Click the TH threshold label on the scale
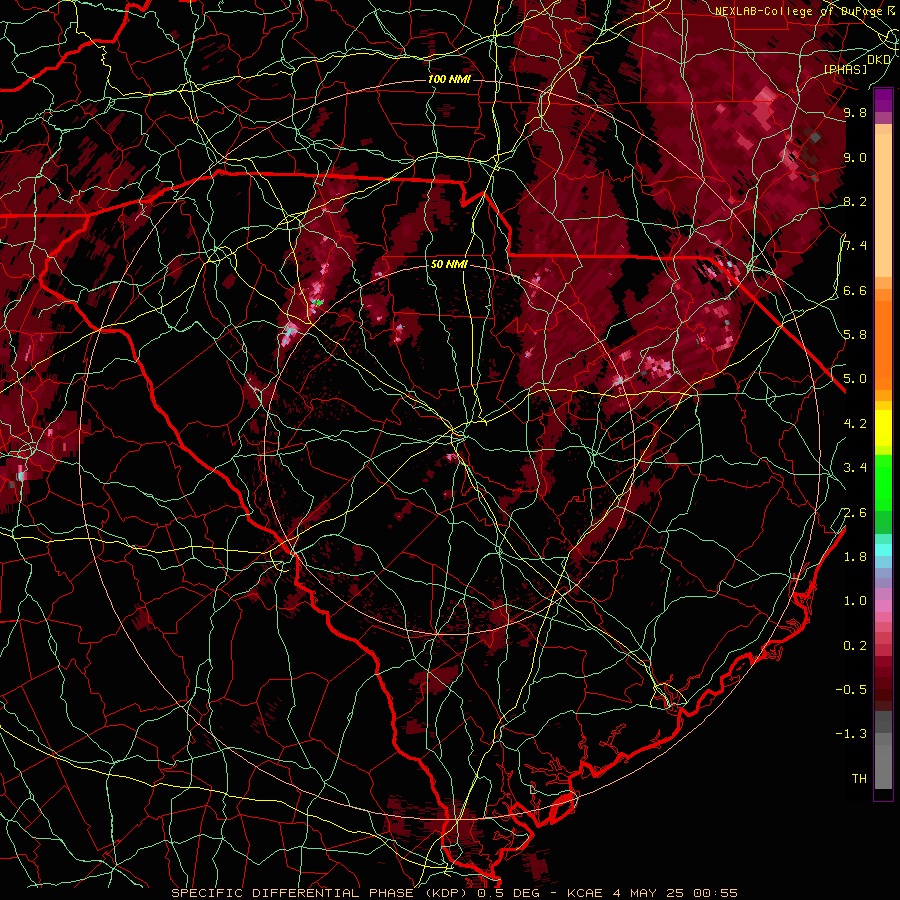 coord(859,779)
